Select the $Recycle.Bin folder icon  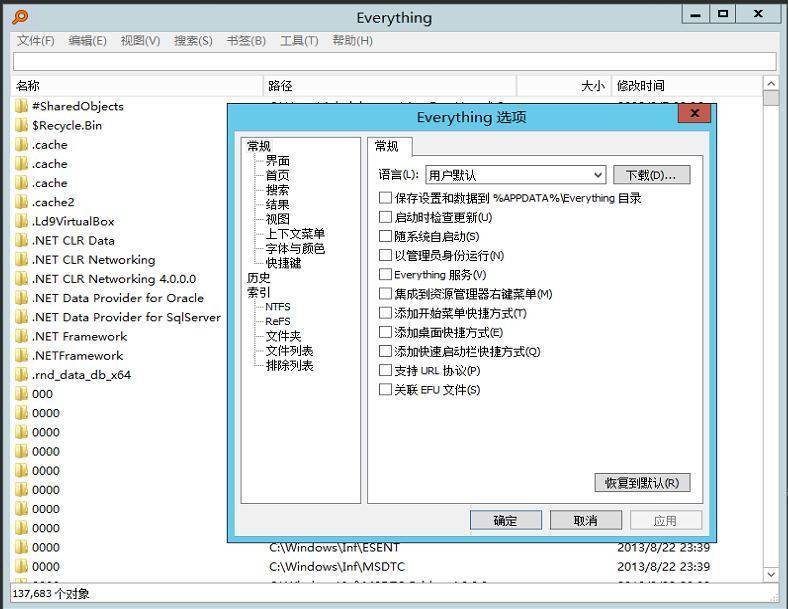click(21, 126)
